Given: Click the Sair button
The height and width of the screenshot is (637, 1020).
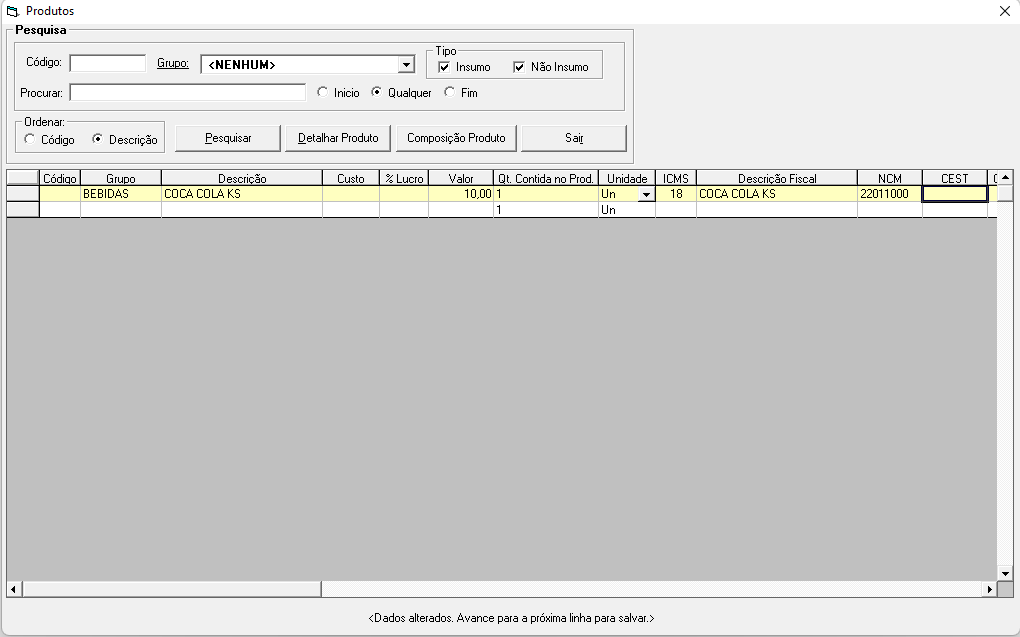Looking at the screenshot, I should click(574, 138).
